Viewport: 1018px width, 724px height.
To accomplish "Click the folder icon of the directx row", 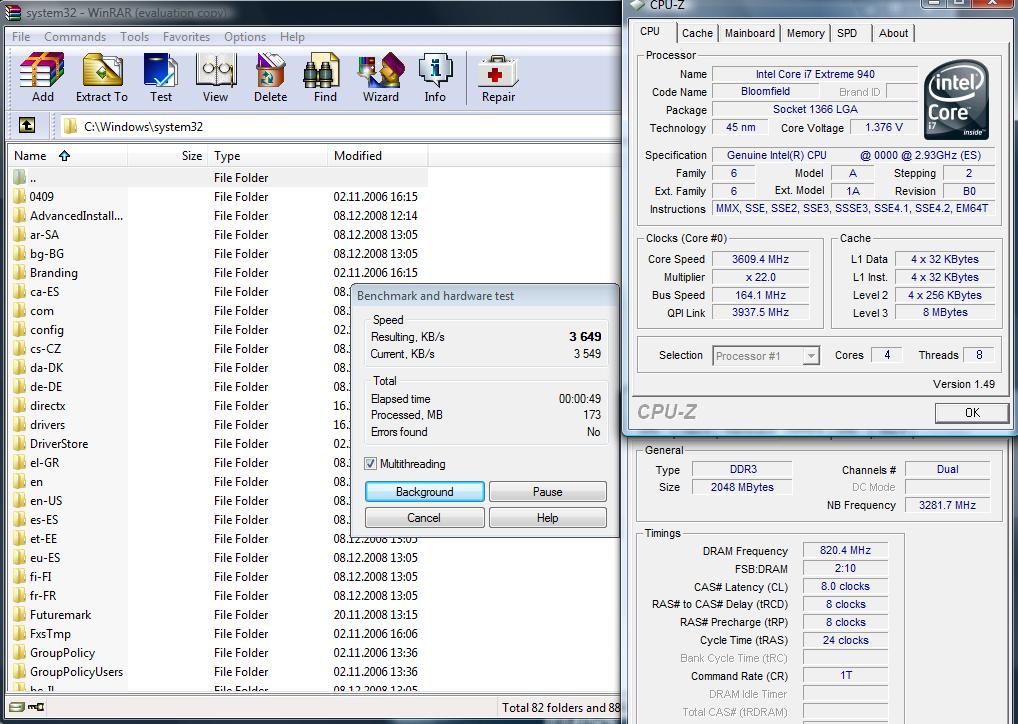I will point(19,406).
